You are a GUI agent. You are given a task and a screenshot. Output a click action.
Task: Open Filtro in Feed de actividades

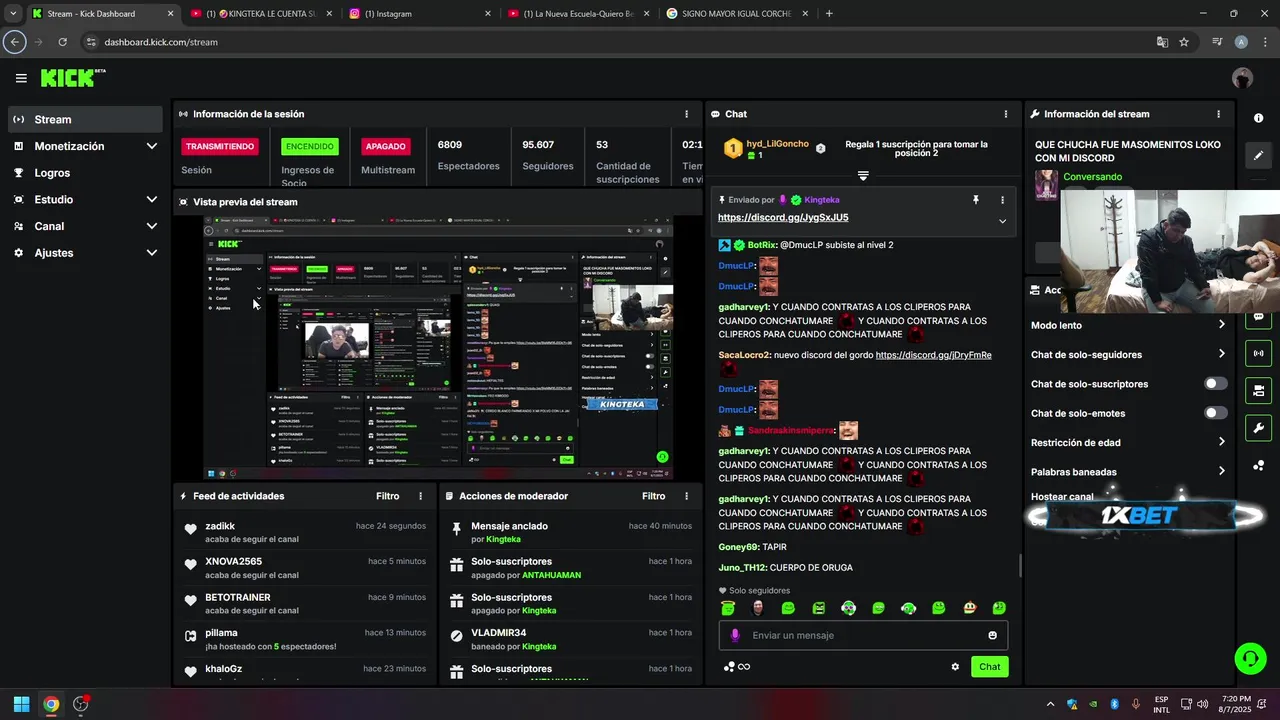point(387,496)
